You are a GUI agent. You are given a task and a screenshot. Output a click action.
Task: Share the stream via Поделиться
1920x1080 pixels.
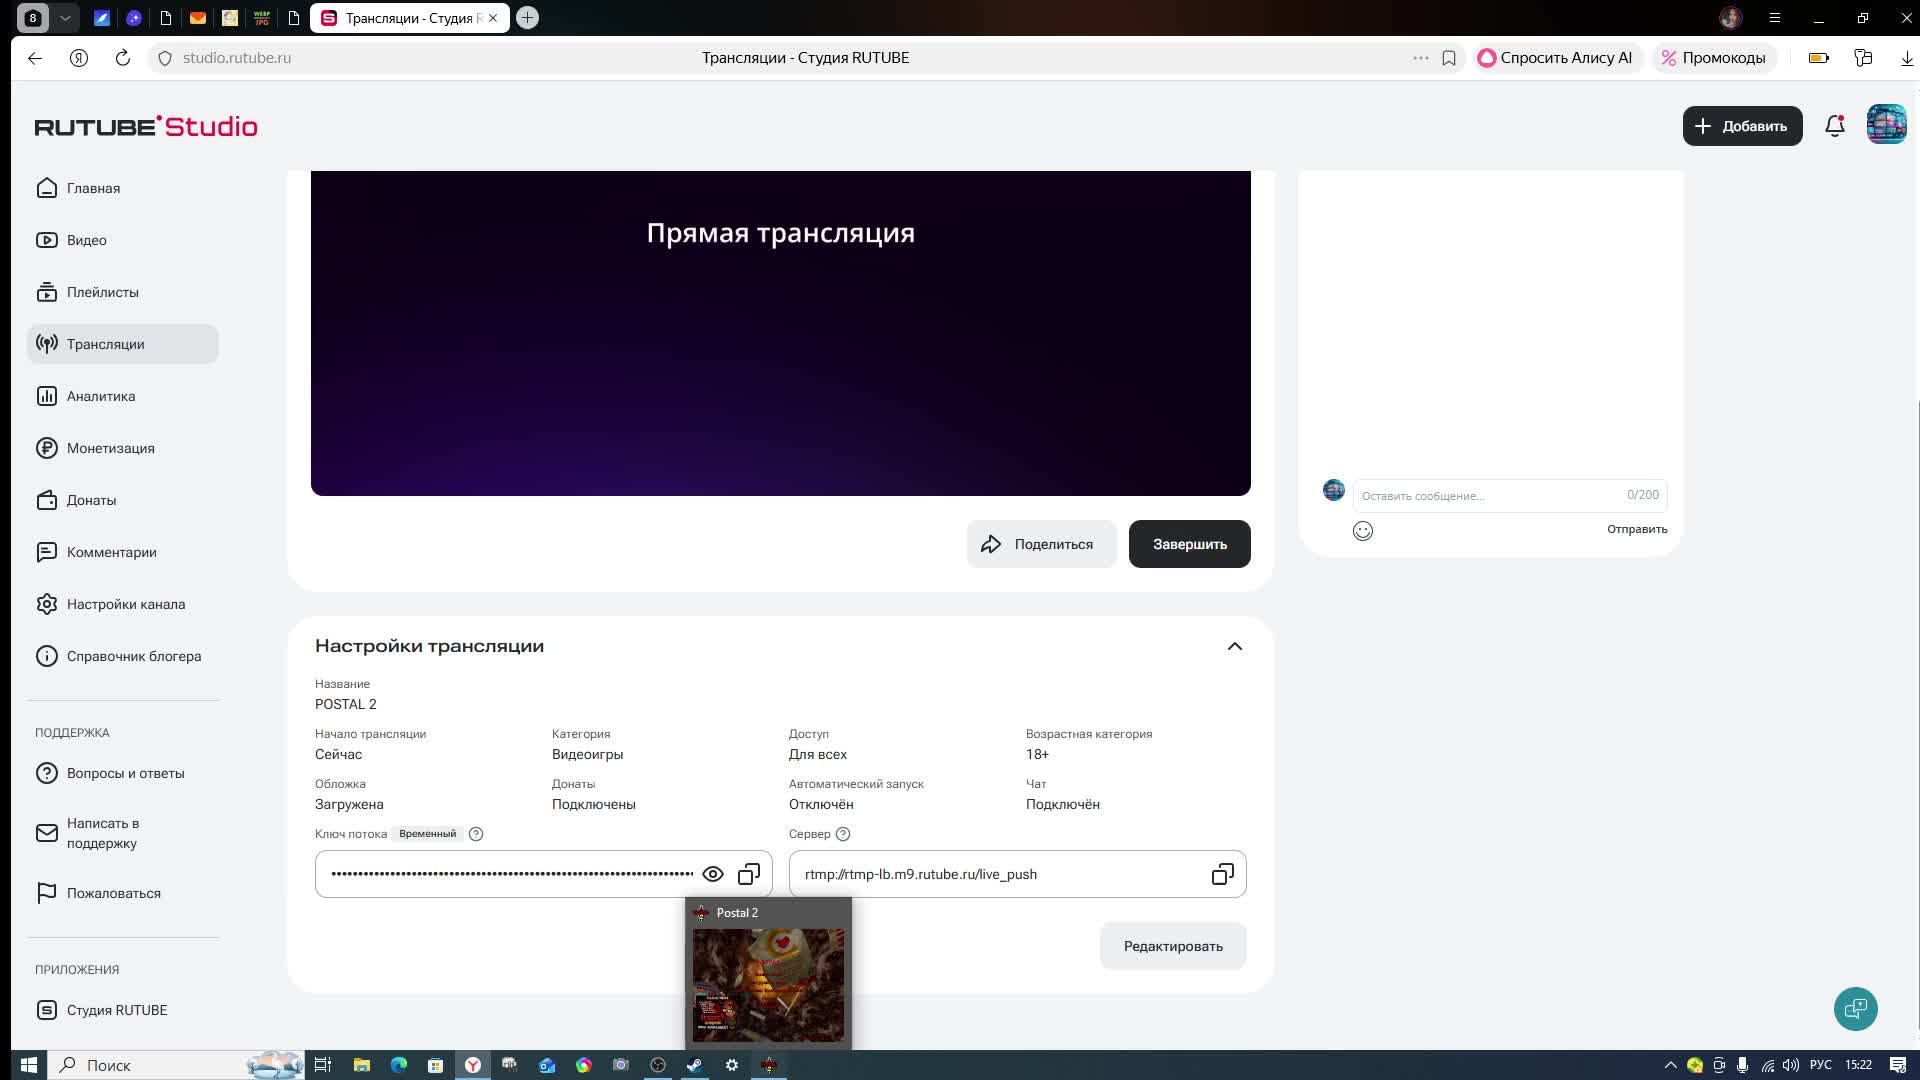pos(1040,544)
